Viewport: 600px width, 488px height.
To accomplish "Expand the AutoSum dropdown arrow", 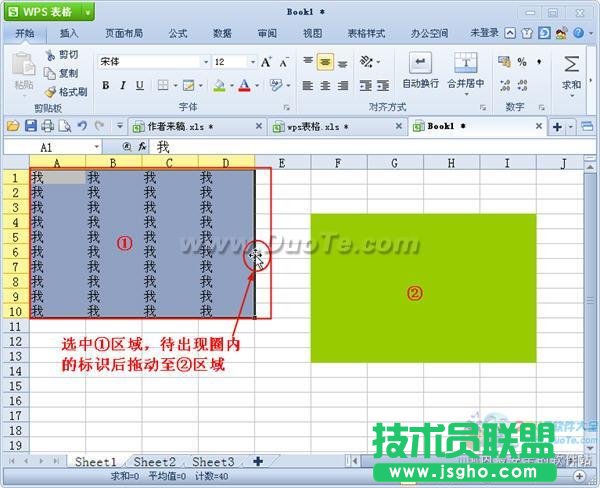I will [572, 95].
